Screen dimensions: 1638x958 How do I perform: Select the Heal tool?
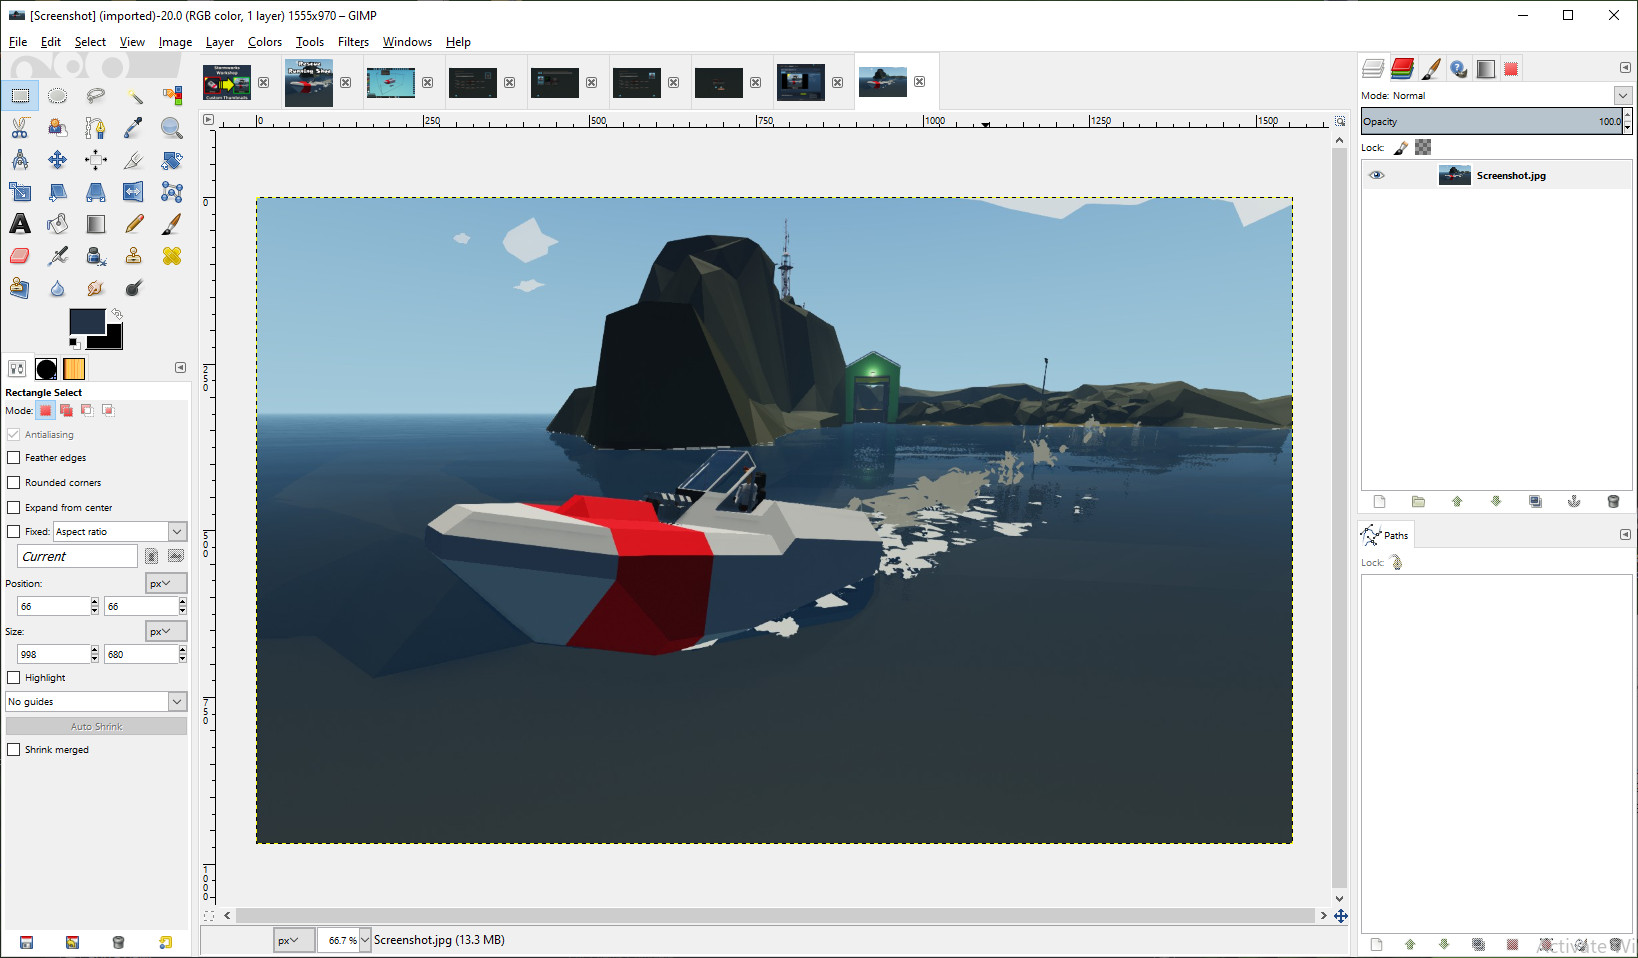point(172,256)
